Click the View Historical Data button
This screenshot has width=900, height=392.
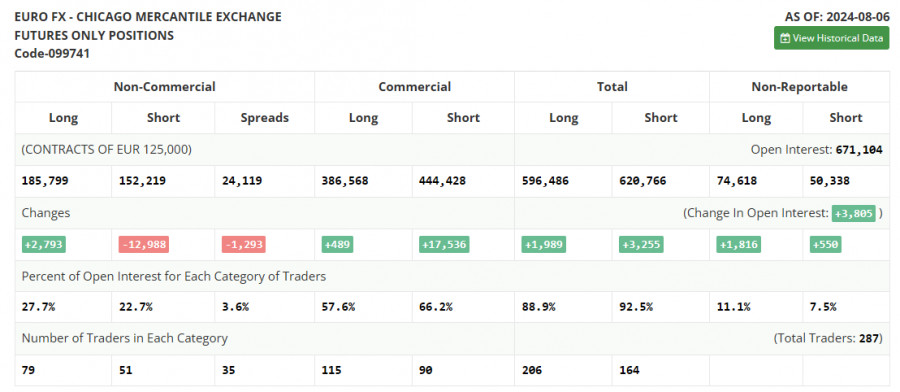831,38
